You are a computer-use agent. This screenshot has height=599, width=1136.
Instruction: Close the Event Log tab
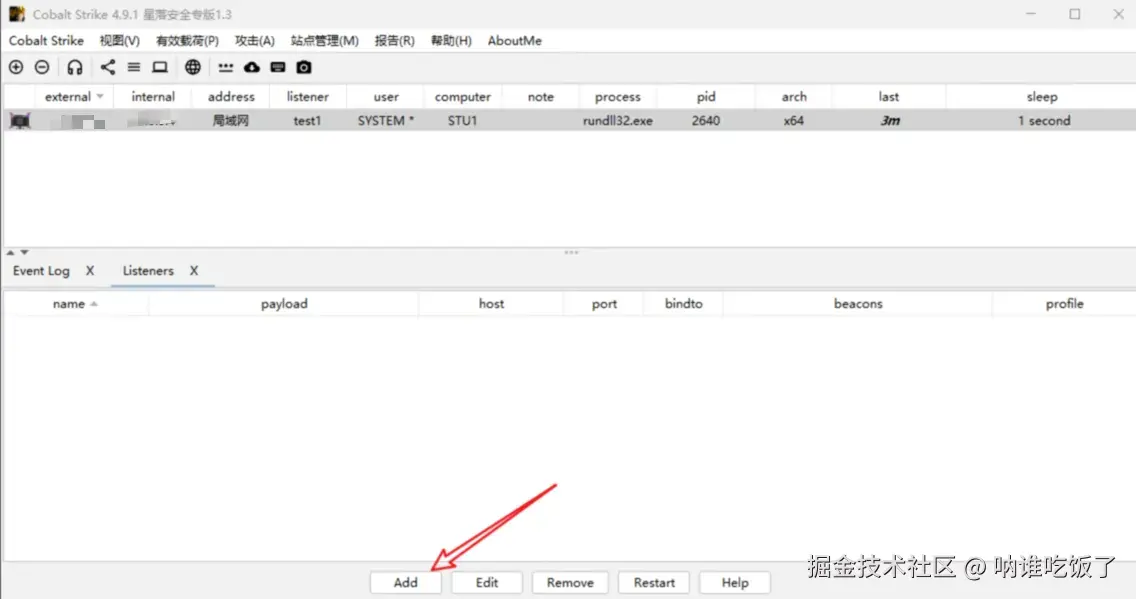tap(90, 271)
